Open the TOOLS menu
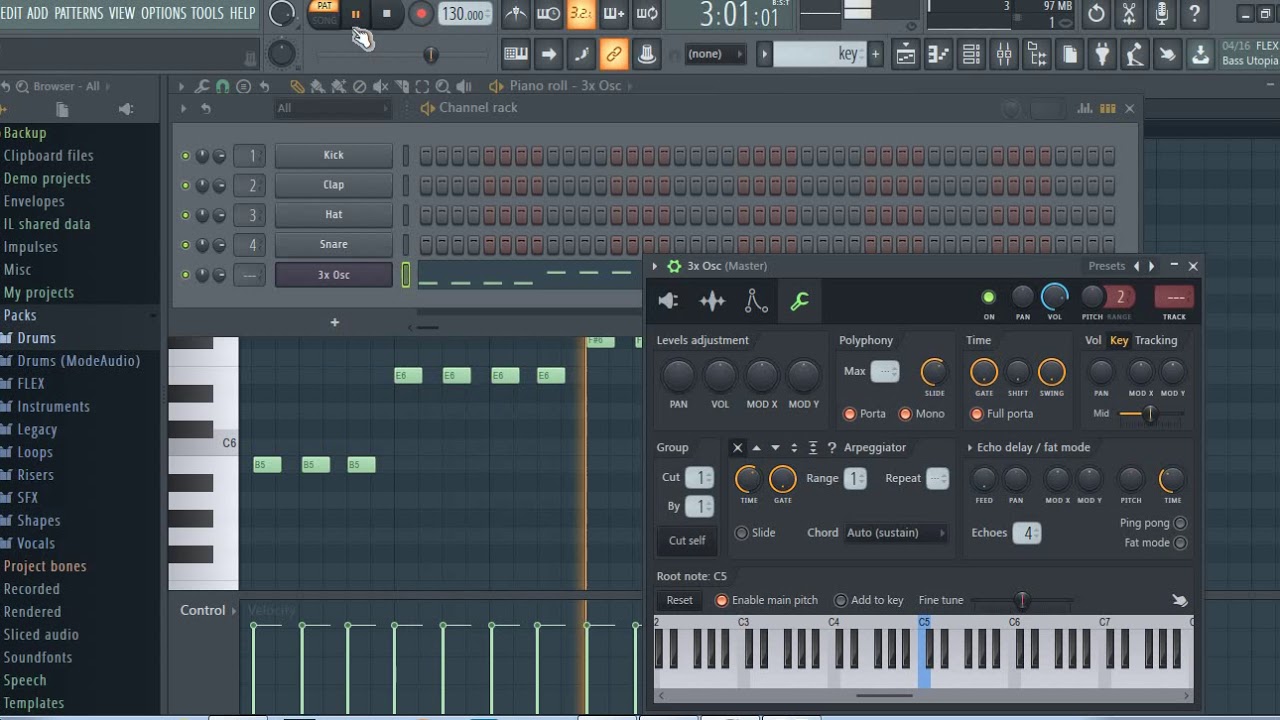The width and height of the screenshot is (1280, 720). (x=207, y=13)
